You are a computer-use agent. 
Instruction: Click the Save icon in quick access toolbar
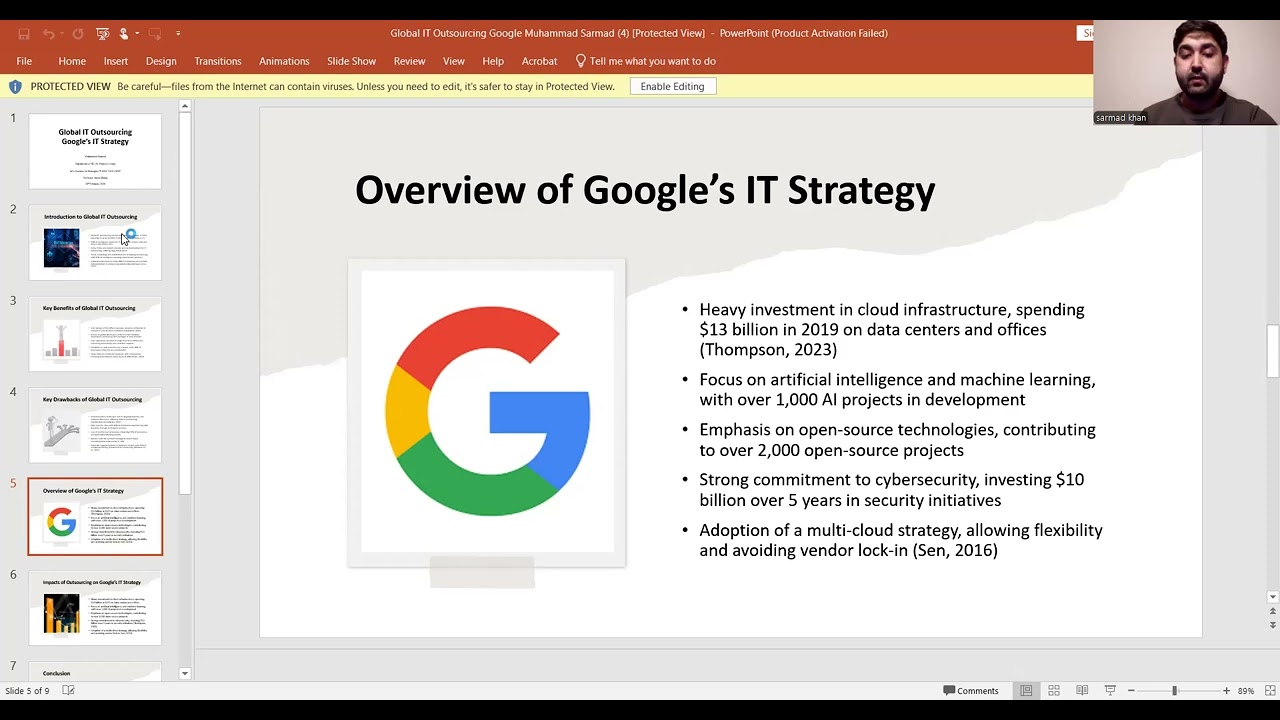pos(24,33)
